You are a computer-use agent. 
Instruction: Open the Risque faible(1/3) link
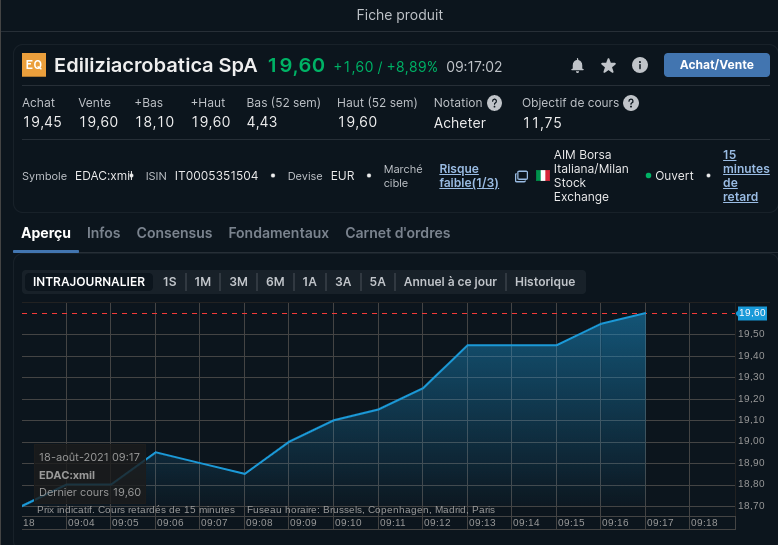click(x=468, y=176)
